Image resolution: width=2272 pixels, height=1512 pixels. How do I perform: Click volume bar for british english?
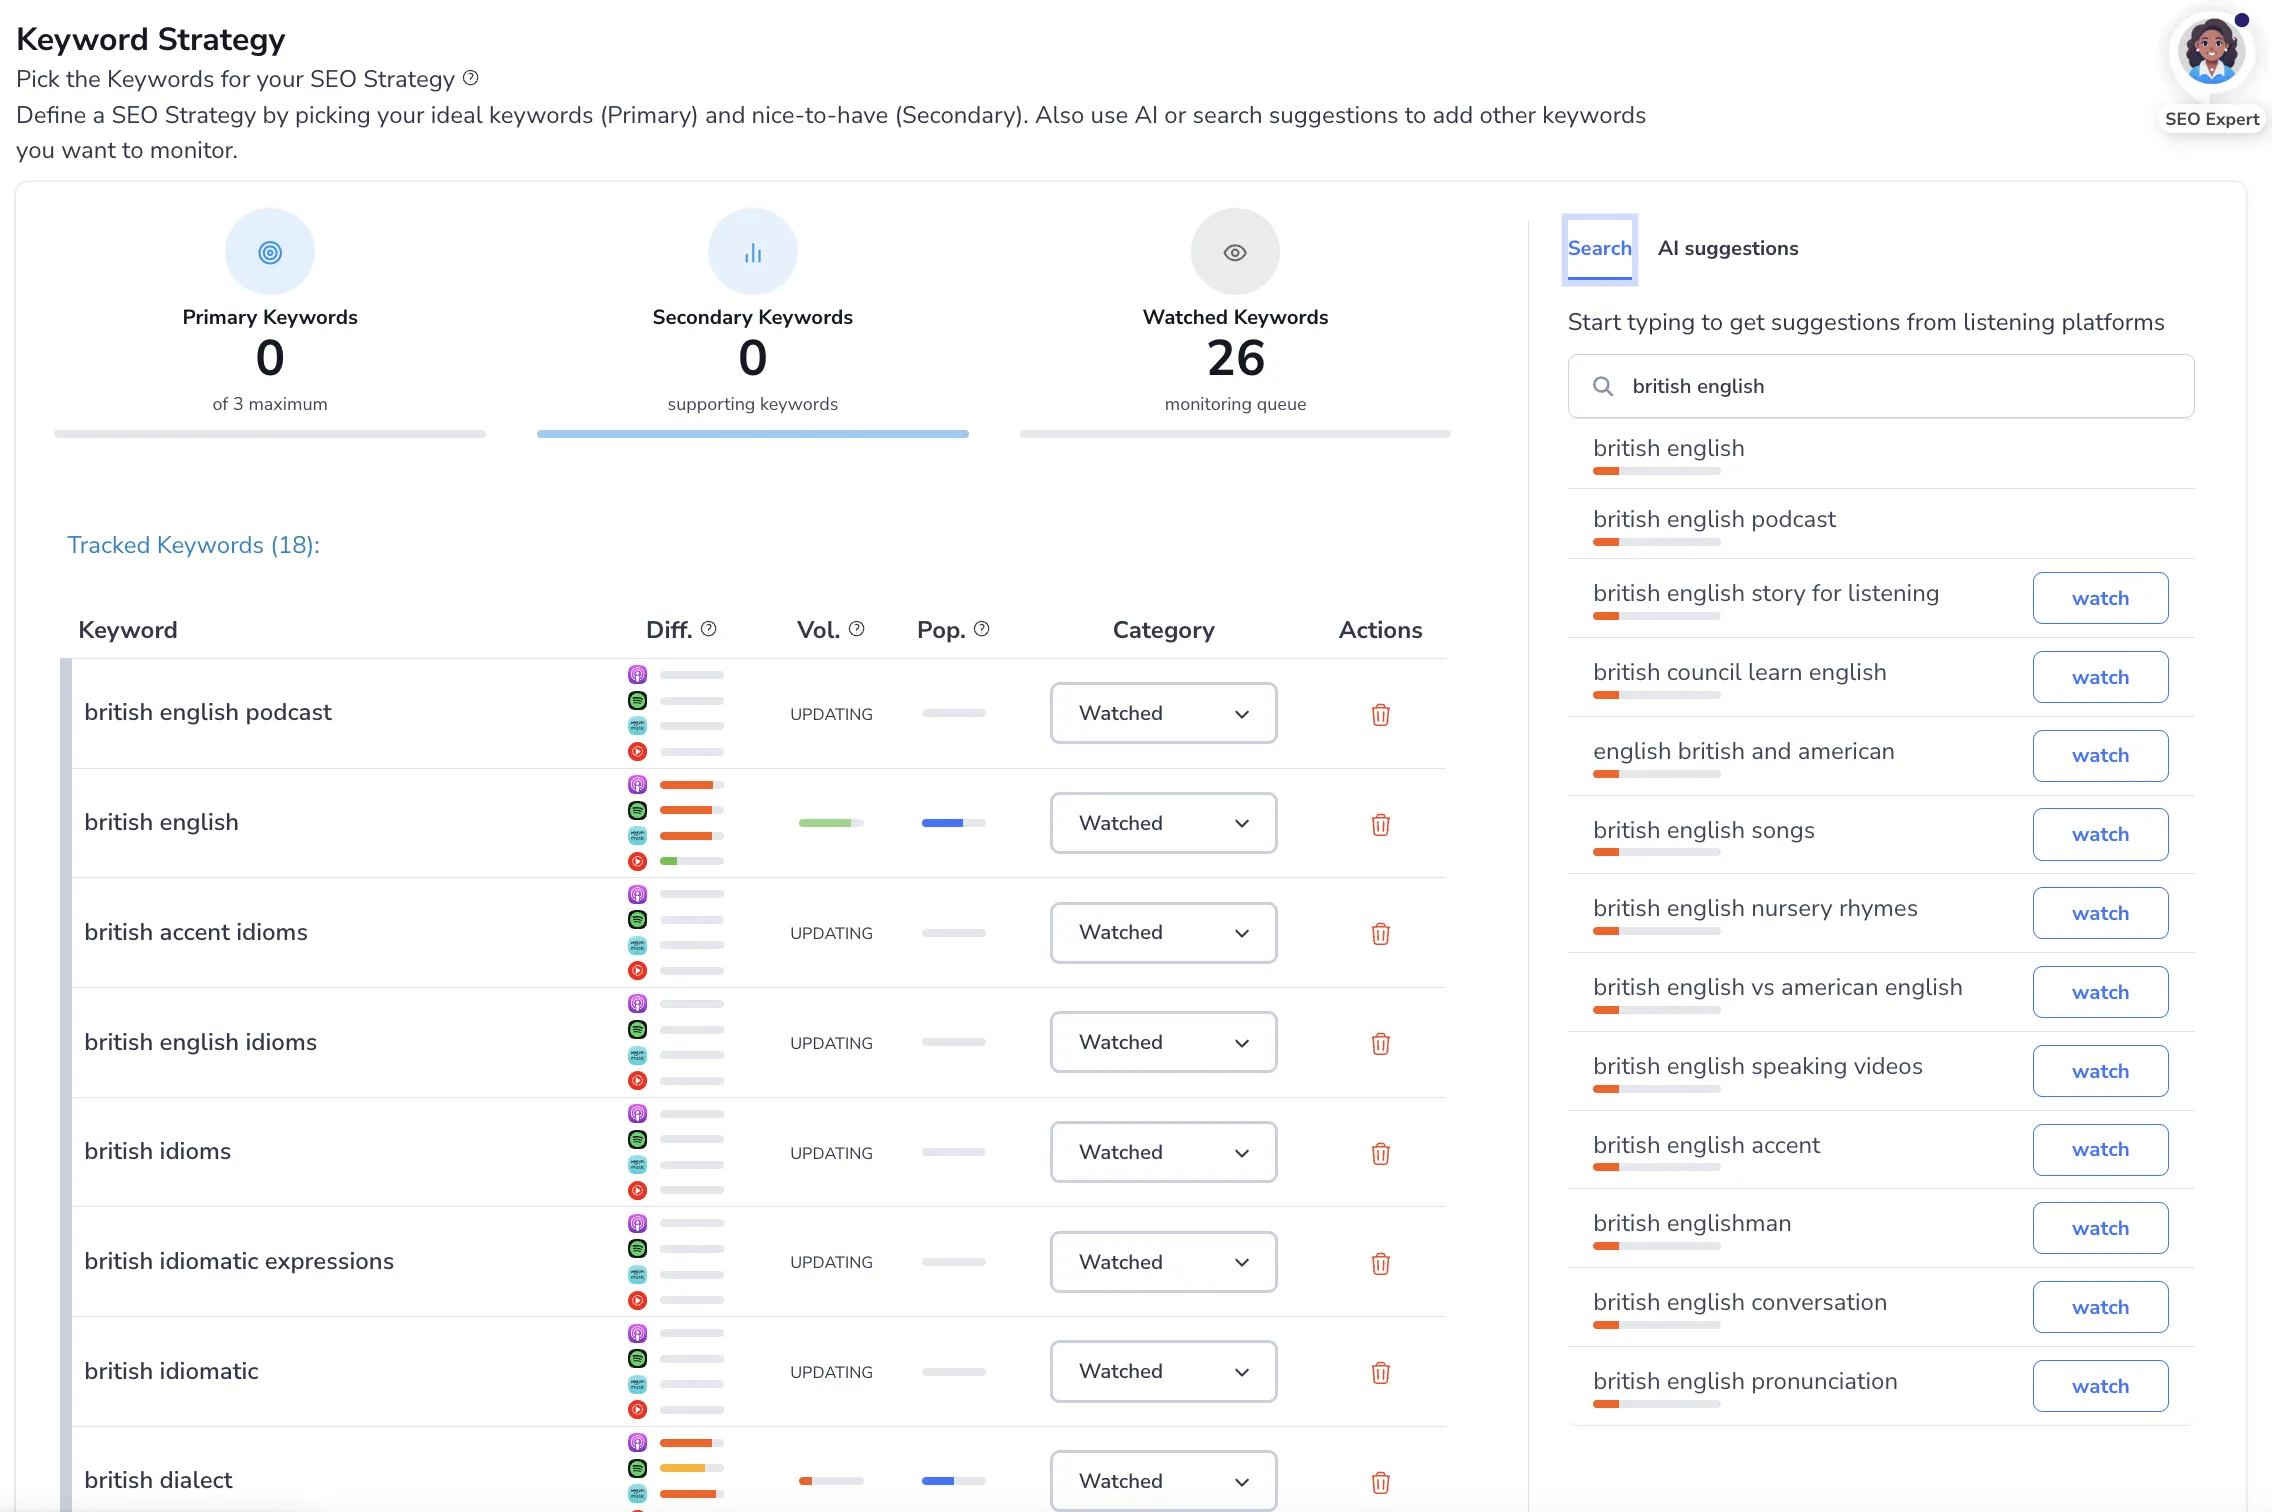click(x=831, y=823)
